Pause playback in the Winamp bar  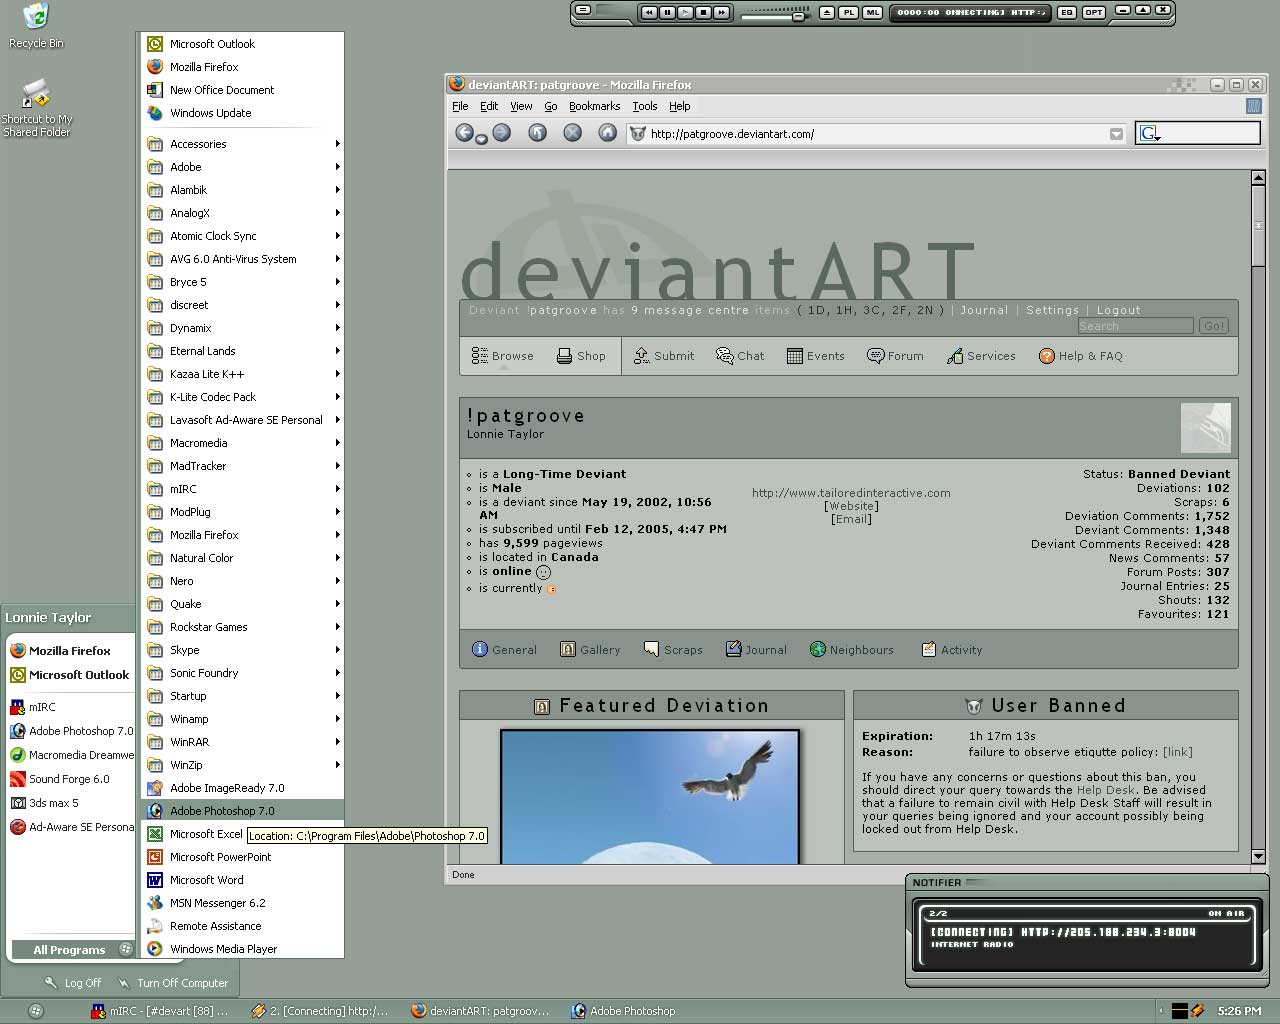(667, 12)
